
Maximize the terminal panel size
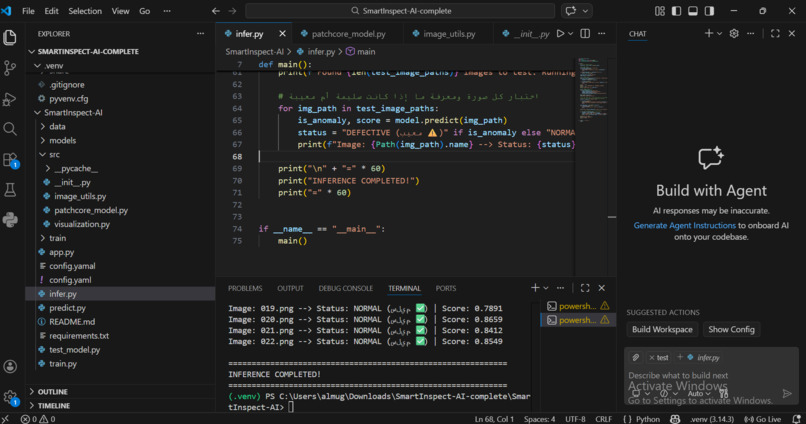coord(585,288)
